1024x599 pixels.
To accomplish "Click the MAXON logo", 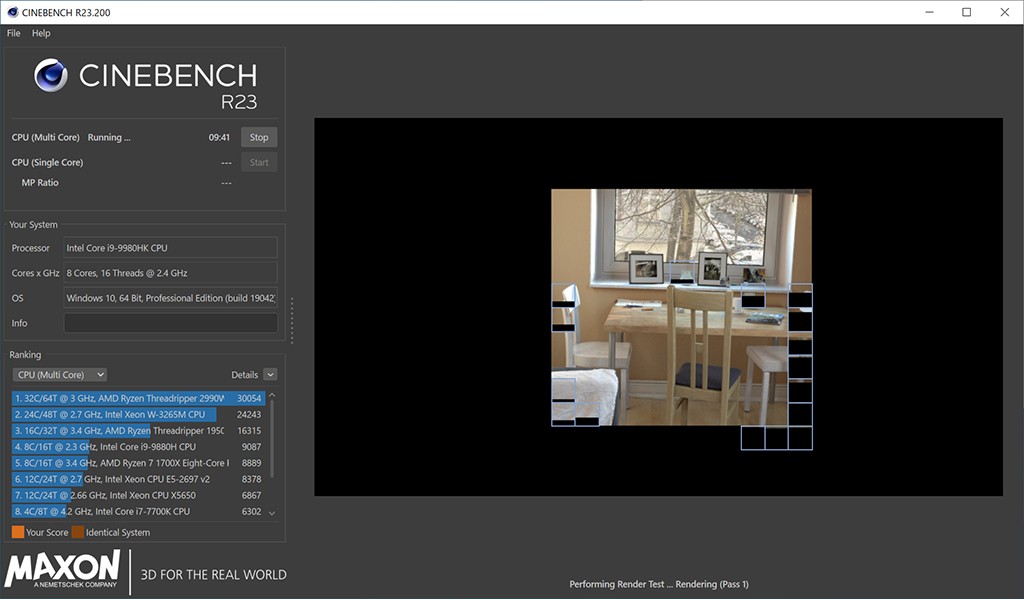I will [x=63, y=570].
